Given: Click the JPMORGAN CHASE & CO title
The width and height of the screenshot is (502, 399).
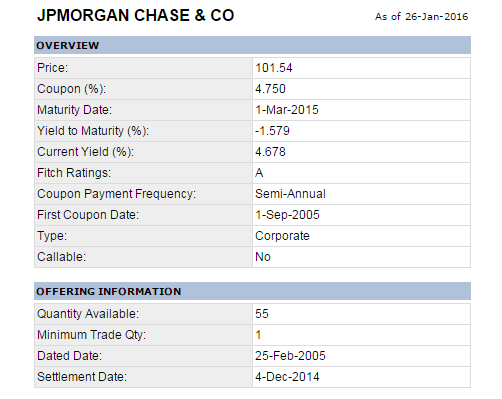Looking at the screenshot, I should 136,15.
